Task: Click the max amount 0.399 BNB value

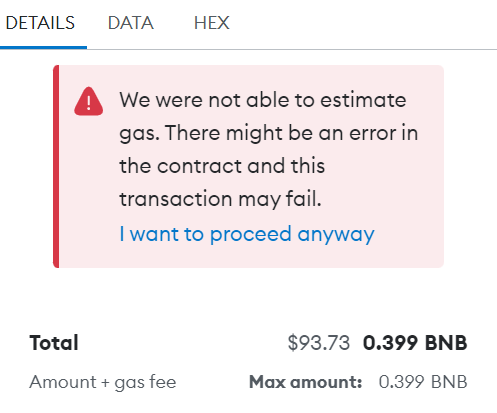Action: coord(423,382)
